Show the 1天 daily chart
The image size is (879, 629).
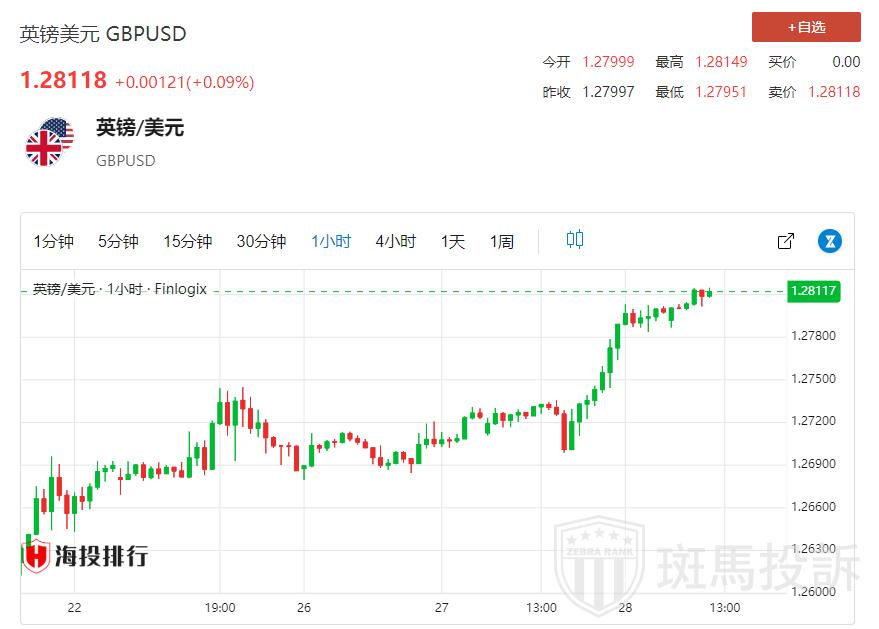453,241
